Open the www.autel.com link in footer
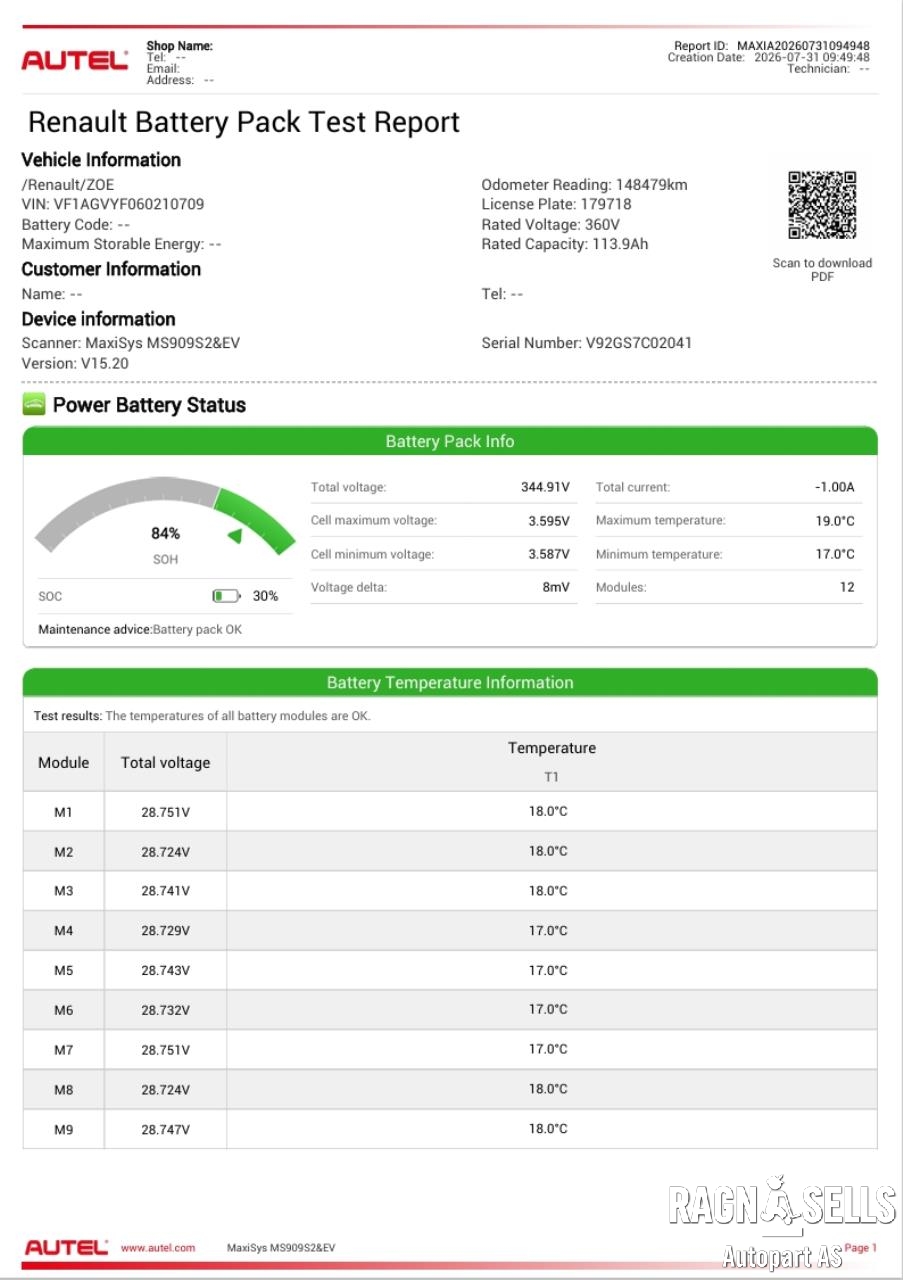The height and width of the screenshot is (1280, 903). pos(158,1248)
